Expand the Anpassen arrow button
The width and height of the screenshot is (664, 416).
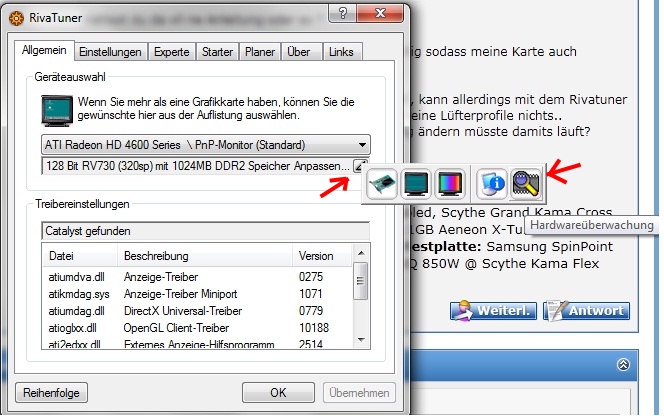[x=360, y=166]
